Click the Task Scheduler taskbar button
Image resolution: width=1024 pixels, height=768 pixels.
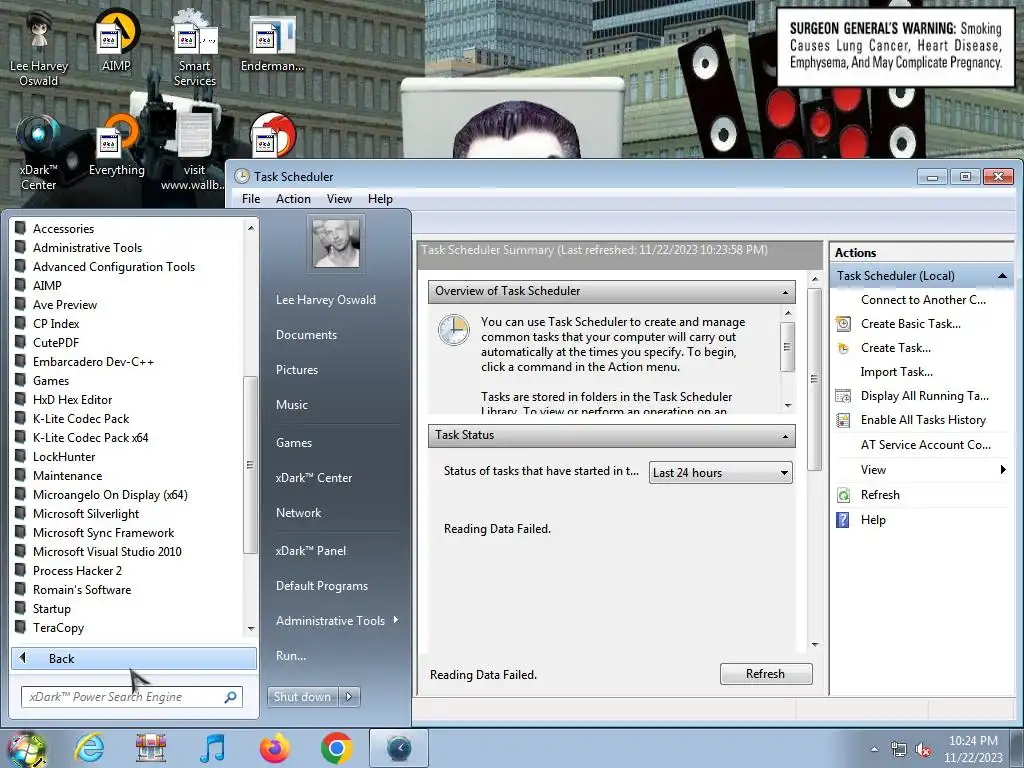[399, 748]
